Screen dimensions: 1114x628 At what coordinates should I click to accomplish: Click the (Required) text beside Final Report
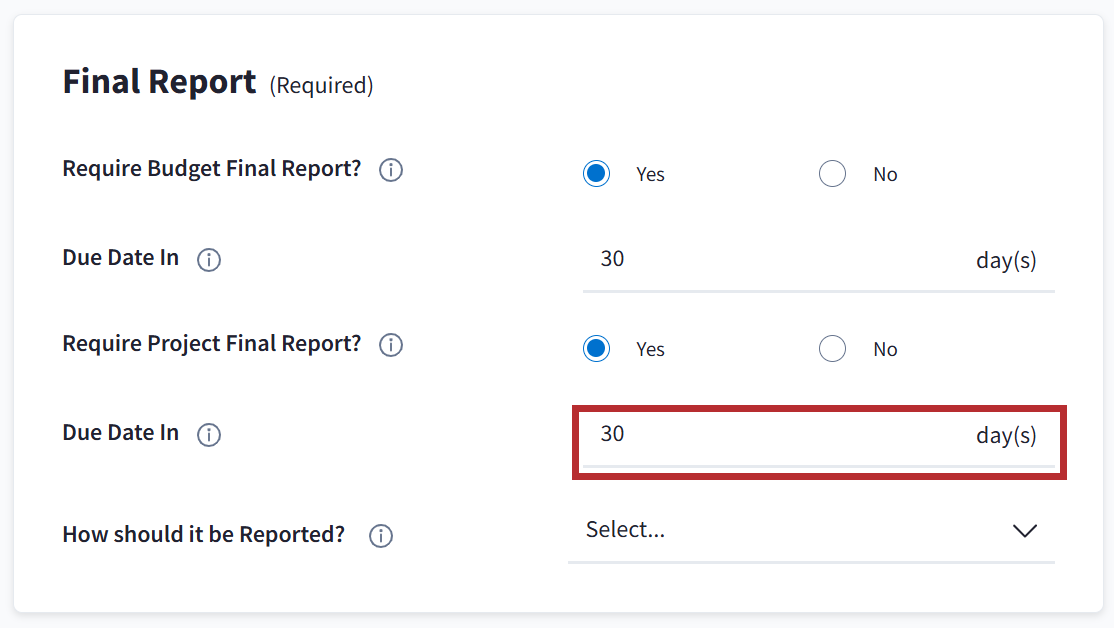321,86
